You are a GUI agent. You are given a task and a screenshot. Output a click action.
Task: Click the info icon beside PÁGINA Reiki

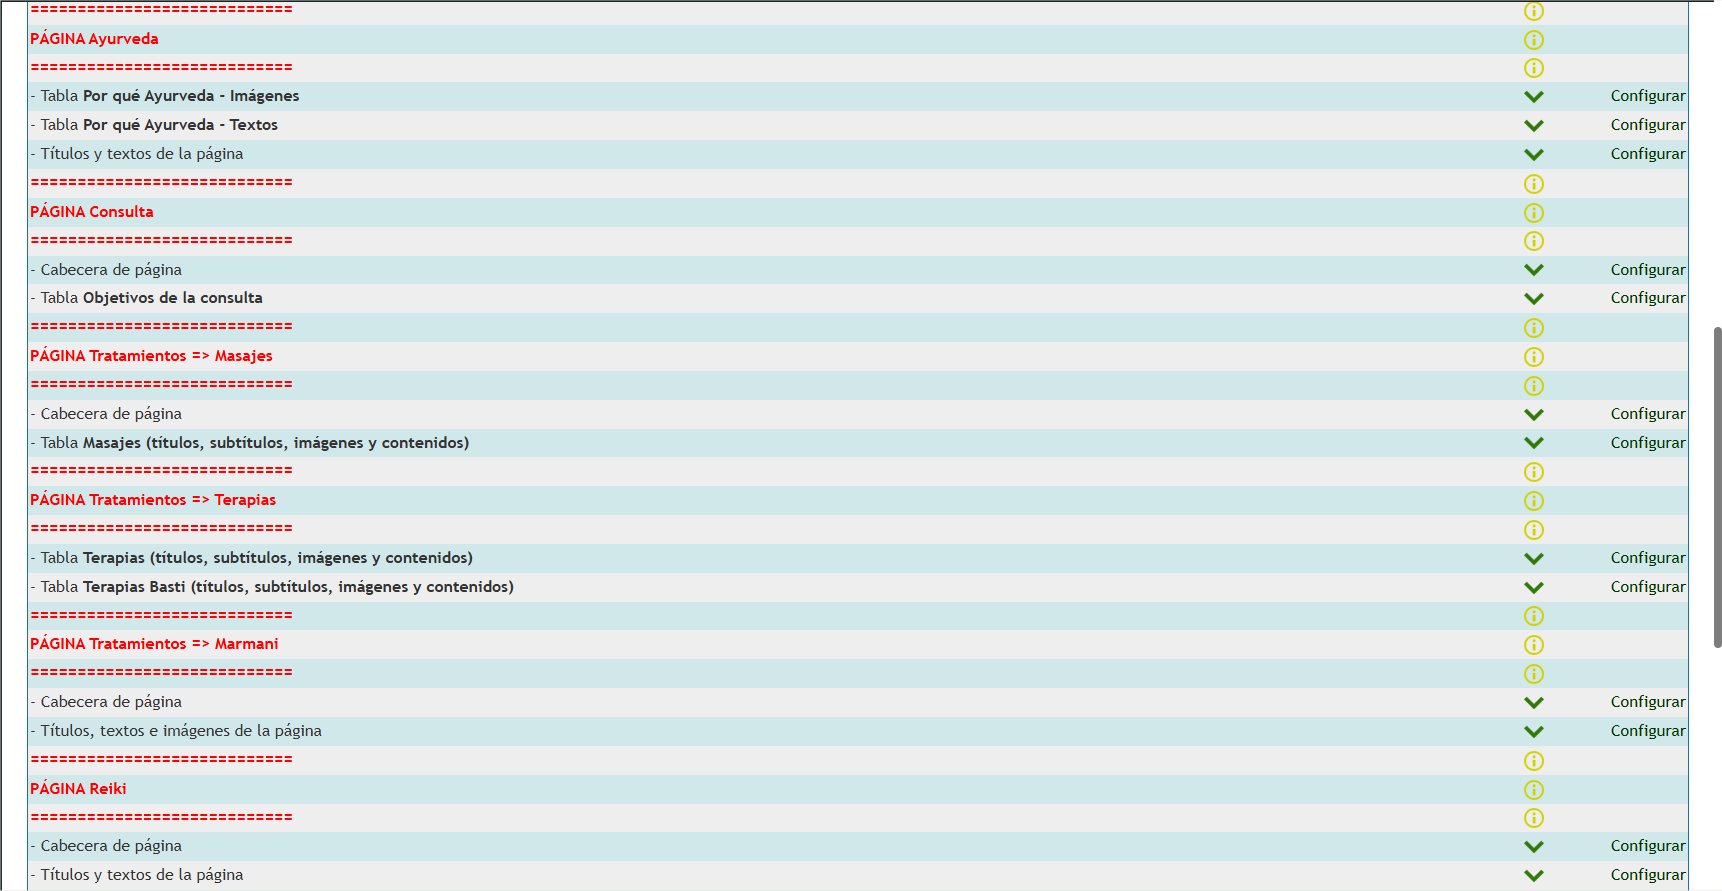[x=1533, y=790]
